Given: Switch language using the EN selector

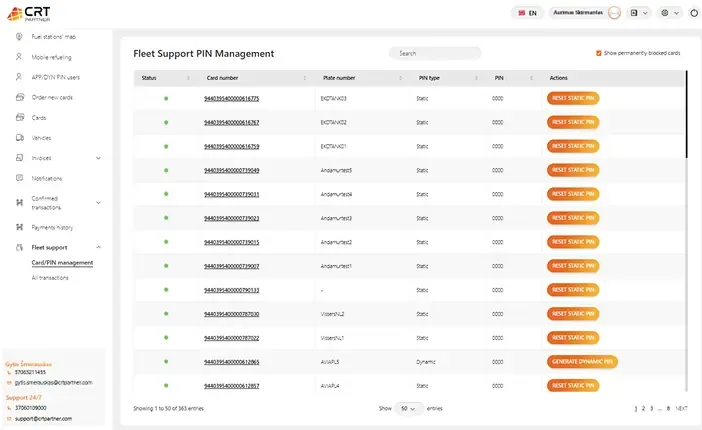Looking at the screenshot, I should point(527,13).
